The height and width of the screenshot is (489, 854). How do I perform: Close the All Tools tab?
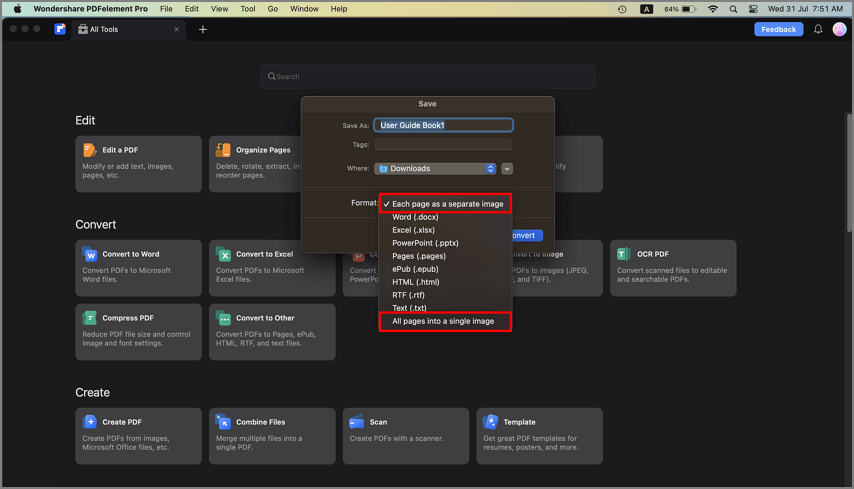(176, 29)
